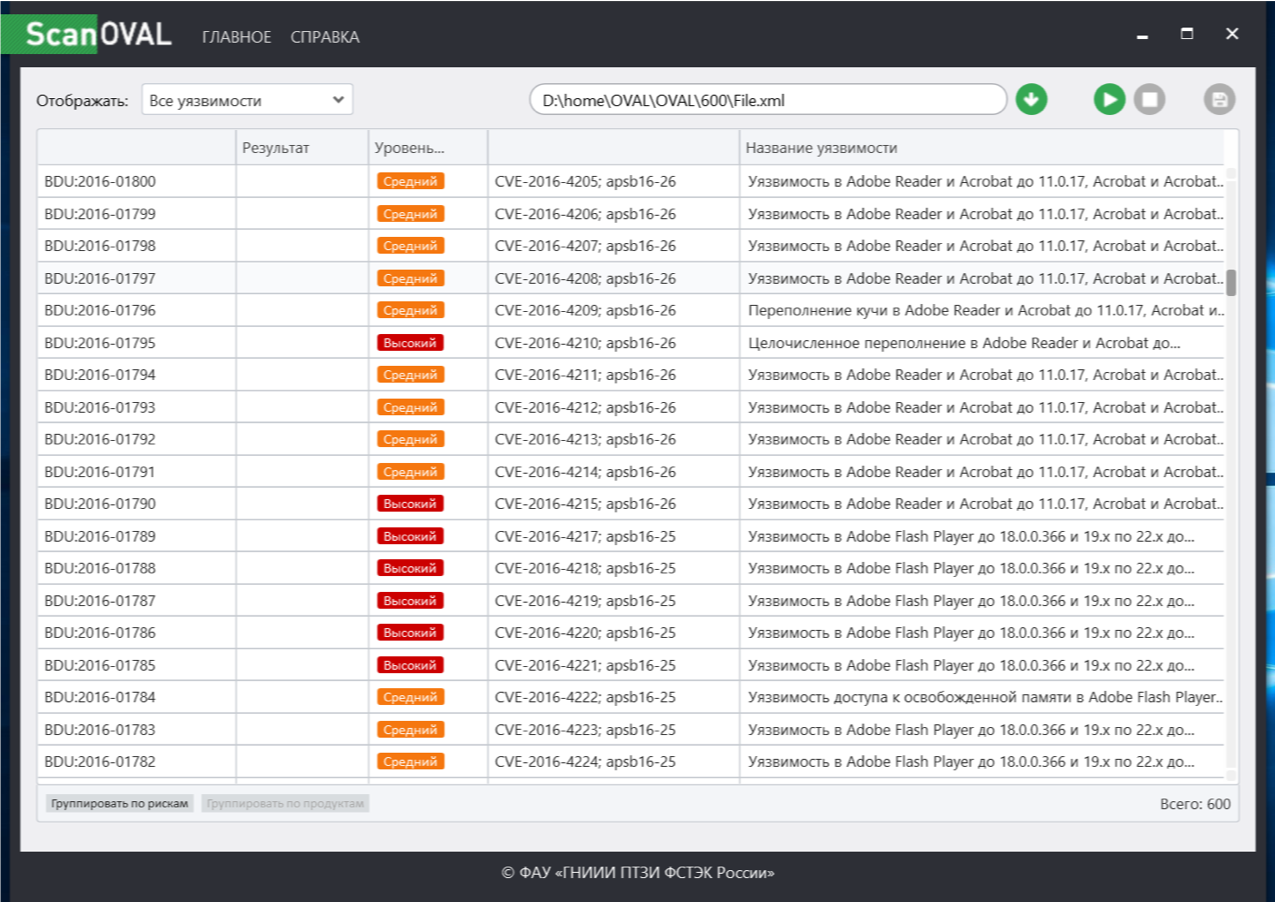Click the green download file icon
The image size is (1275, 902).
click(1031, 100)
